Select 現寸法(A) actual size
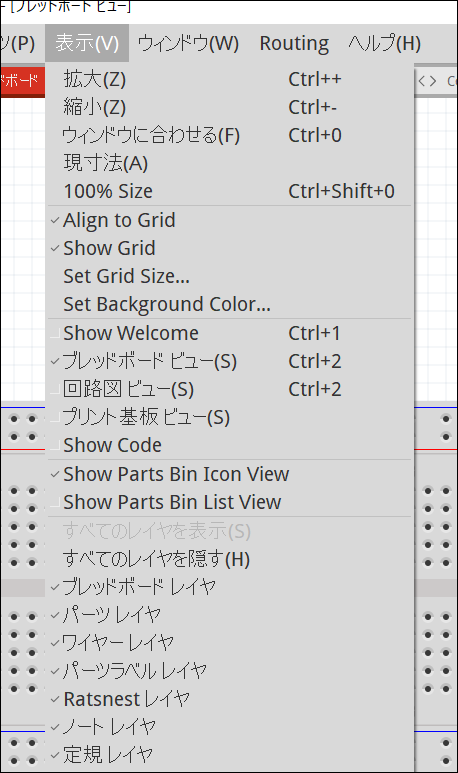The height and width of the screenshot is (773, 458). (x=229, y=163)
